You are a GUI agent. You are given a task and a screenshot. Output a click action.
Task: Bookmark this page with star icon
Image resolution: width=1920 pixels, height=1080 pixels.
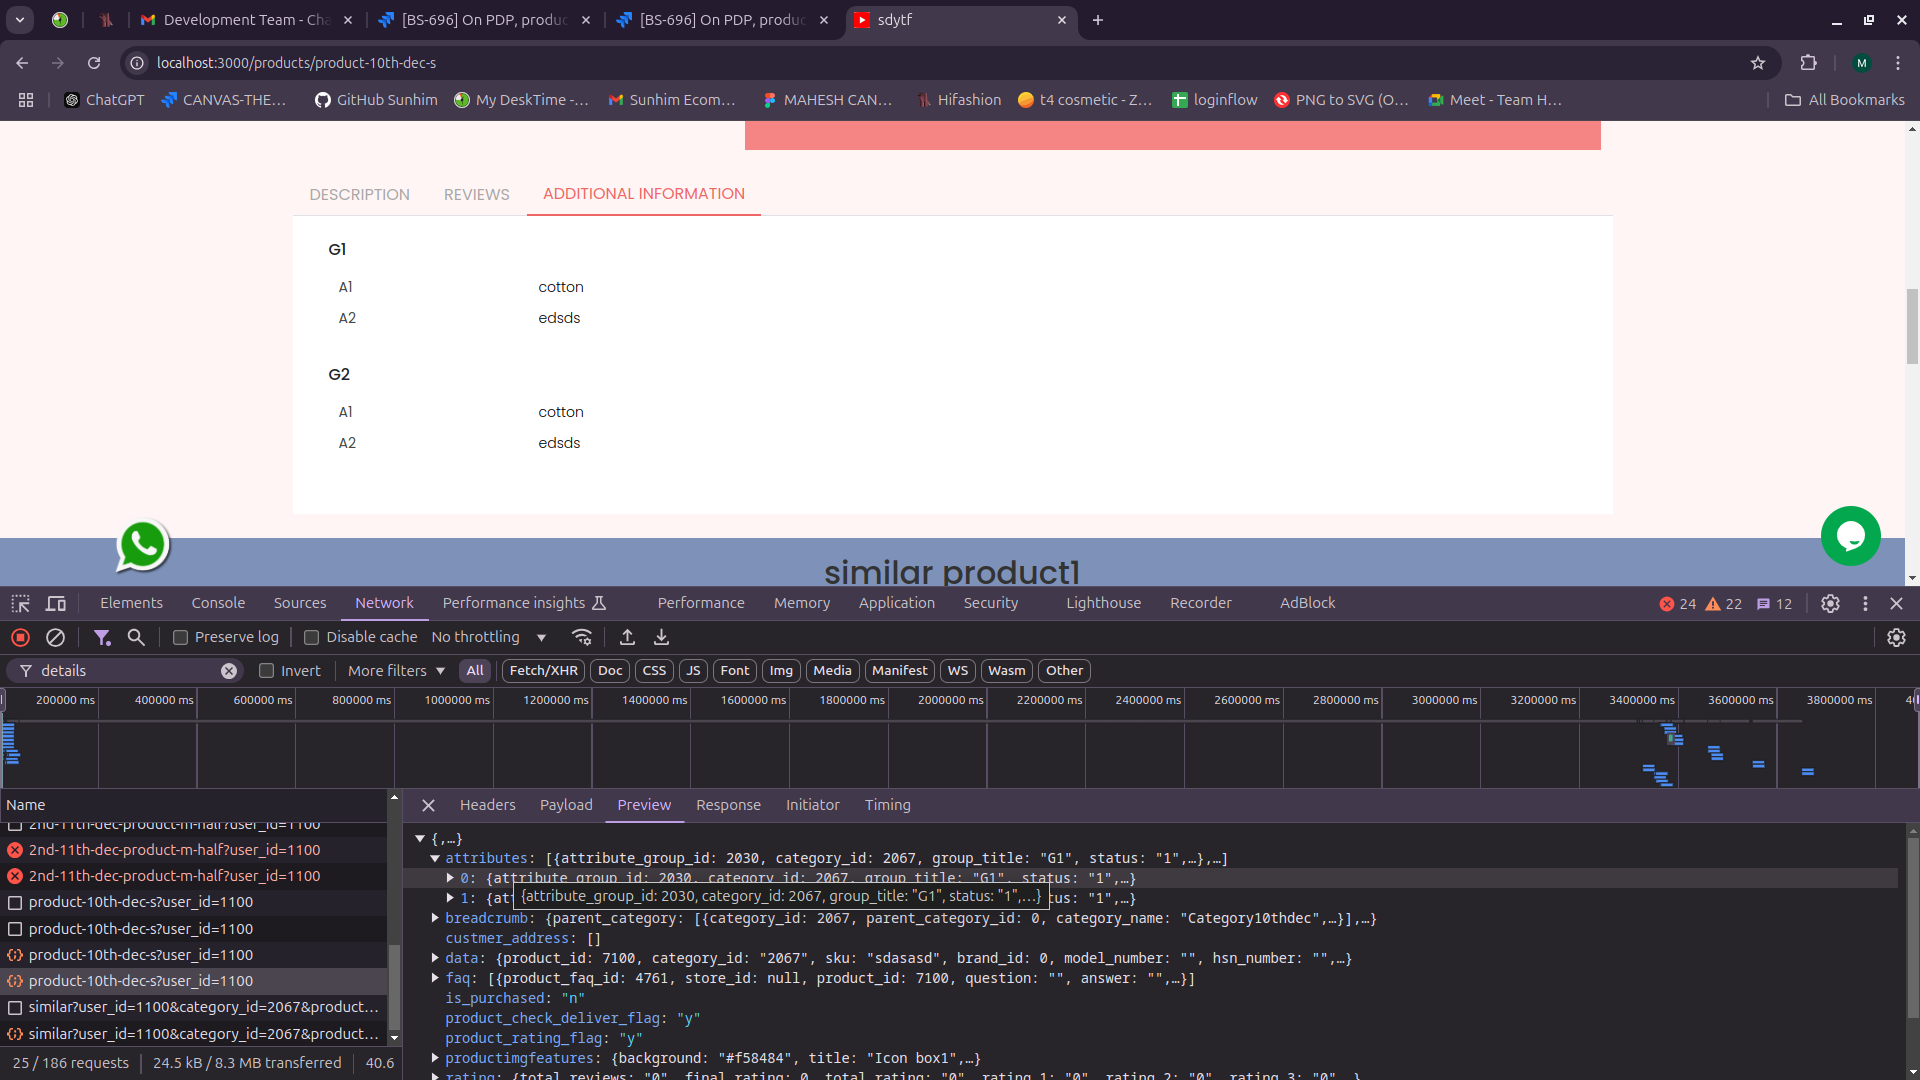(x=1758, y=63)
